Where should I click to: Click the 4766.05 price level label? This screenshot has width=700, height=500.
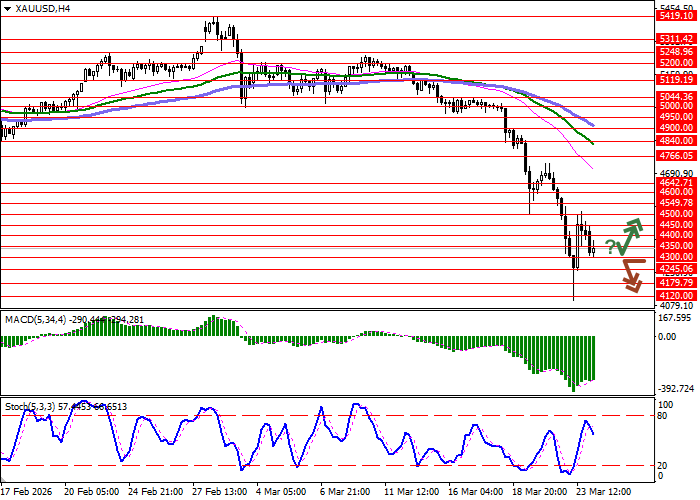click(x=672, y=156)
